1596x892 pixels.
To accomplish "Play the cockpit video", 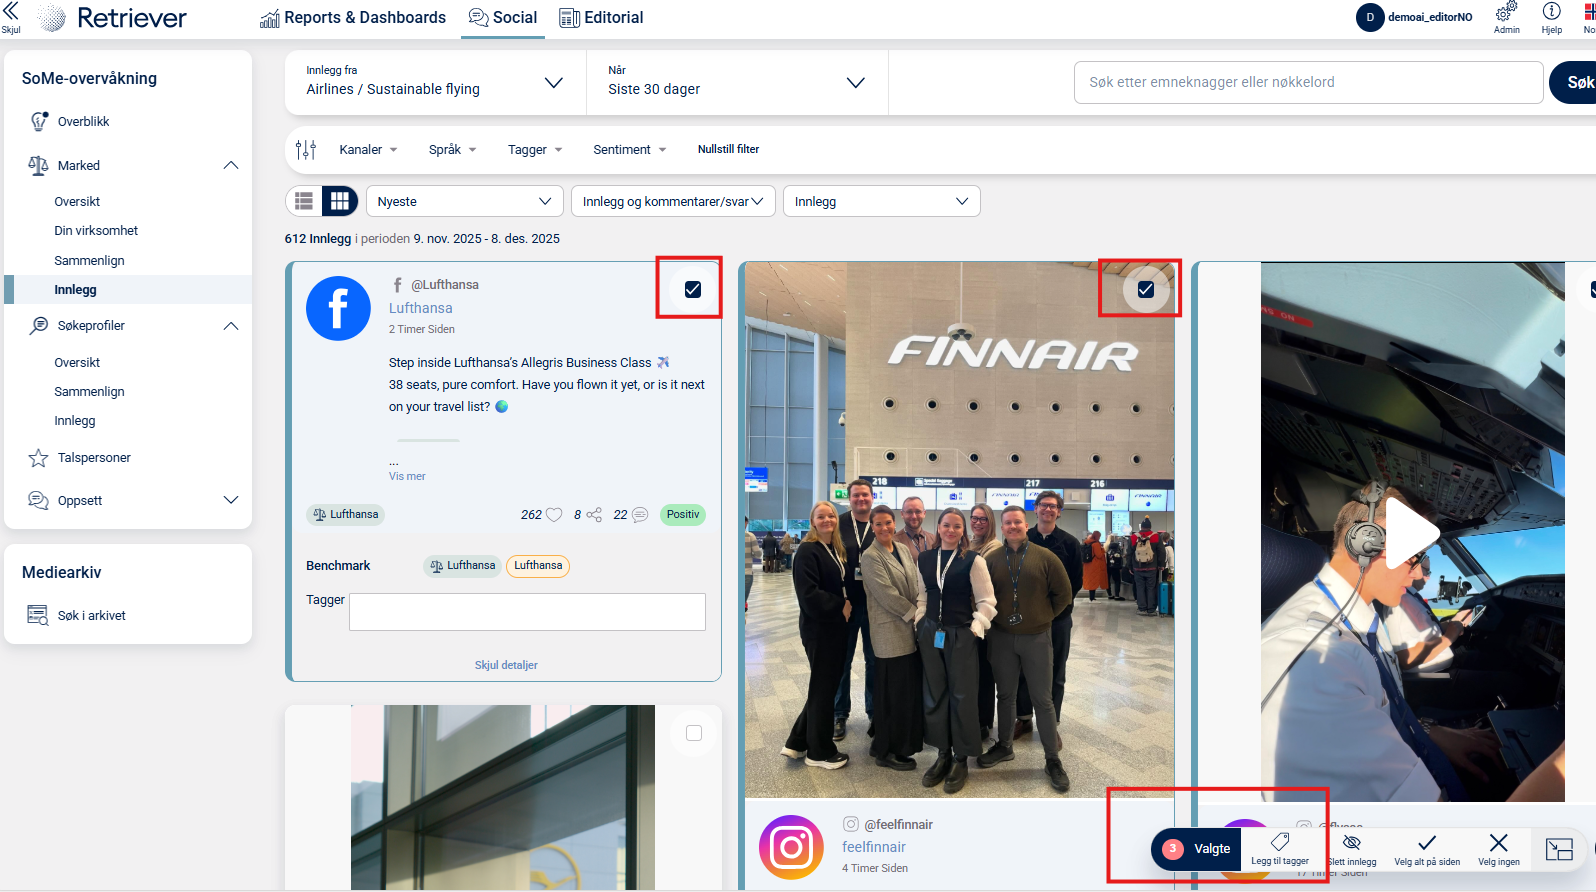I will tap(1411, 532).
